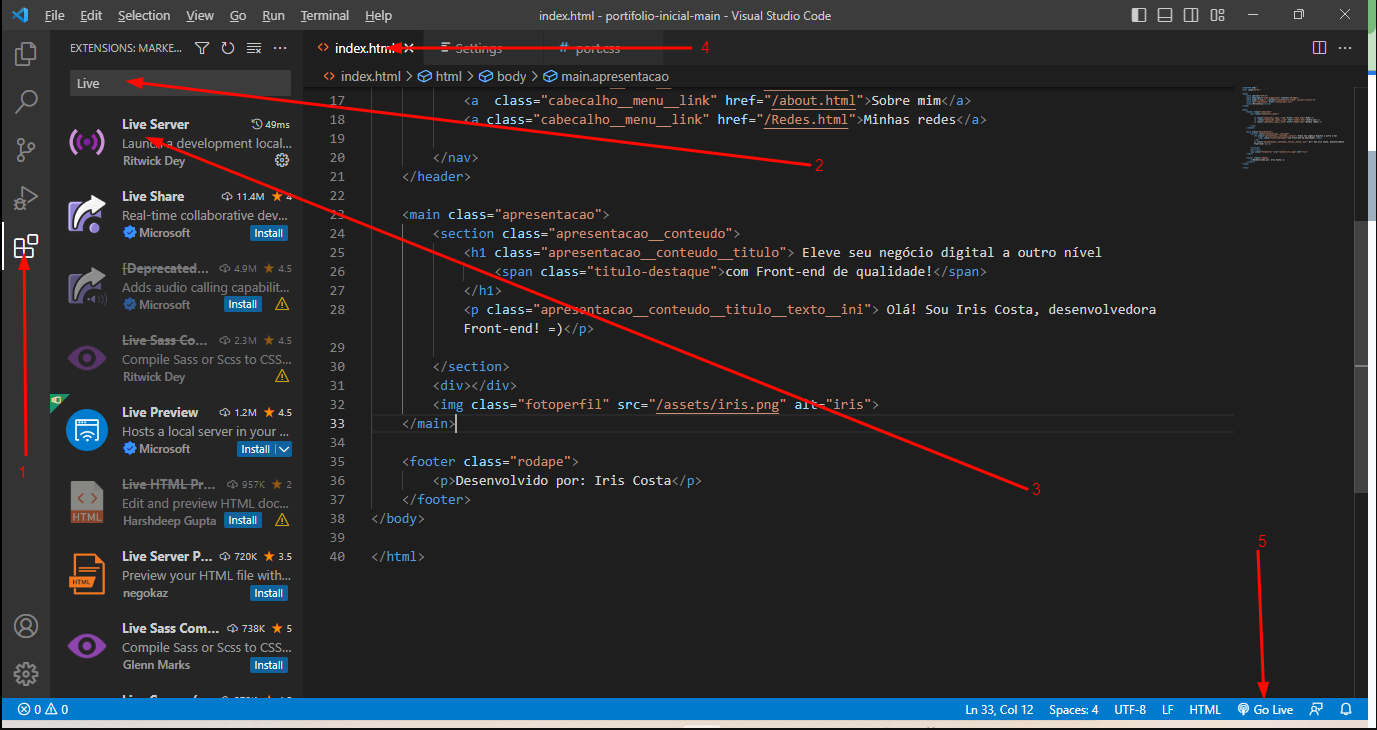The height and width of the screenshot is (730, 1377).
Task: Close the index.html tab
Action: (x=408, y=48)
